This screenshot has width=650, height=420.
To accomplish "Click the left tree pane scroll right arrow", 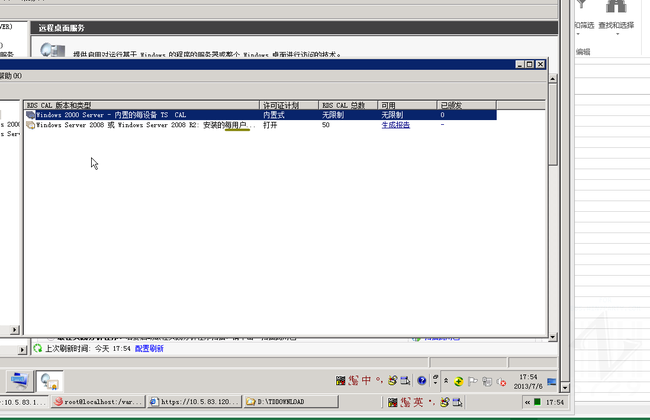I will (x=15, y=330).
